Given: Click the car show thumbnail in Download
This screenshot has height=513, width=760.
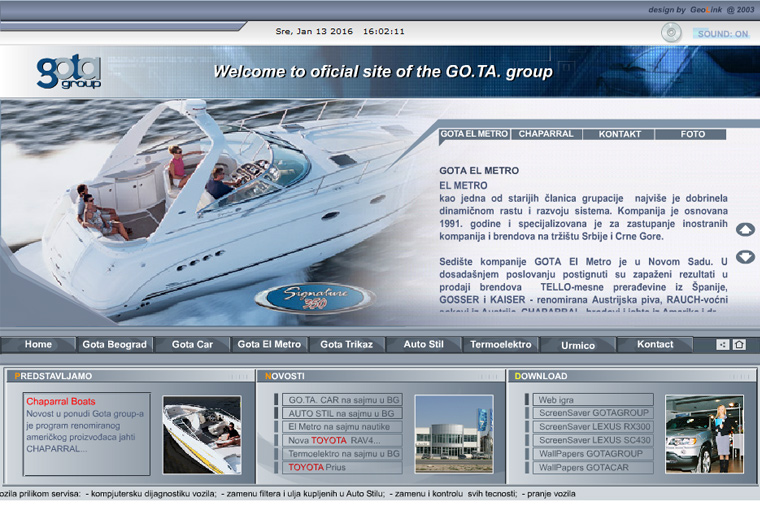Looking at the screenshot, I should tap(704, 434).
